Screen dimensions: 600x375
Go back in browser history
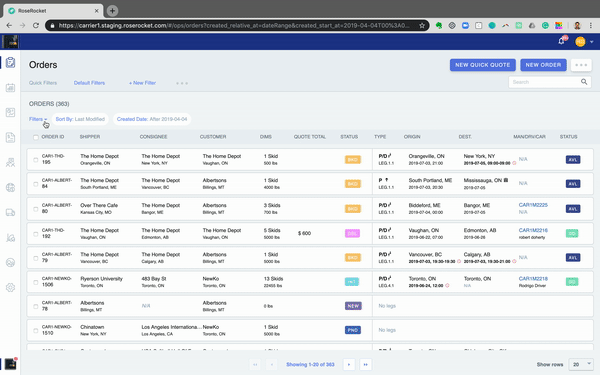point(9,25)
